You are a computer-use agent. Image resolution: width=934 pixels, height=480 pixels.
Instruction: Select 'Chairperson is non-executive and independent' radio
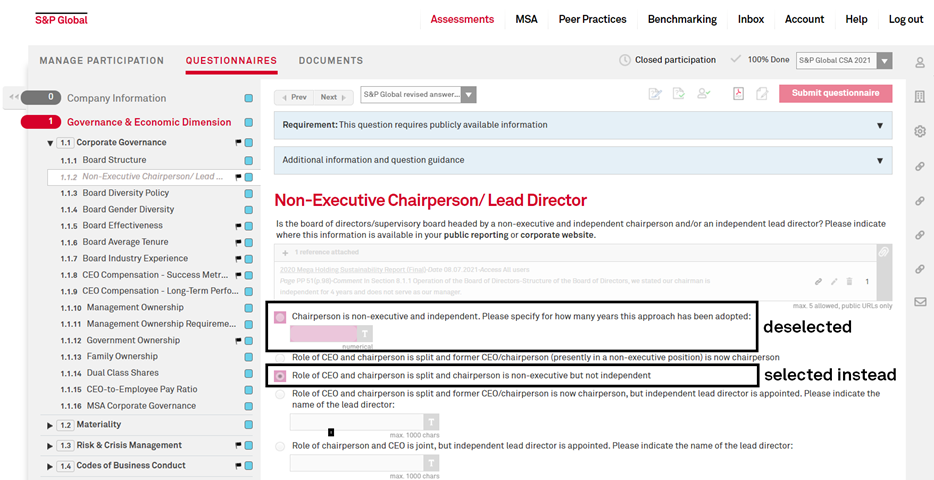click(x=280, y=317)
